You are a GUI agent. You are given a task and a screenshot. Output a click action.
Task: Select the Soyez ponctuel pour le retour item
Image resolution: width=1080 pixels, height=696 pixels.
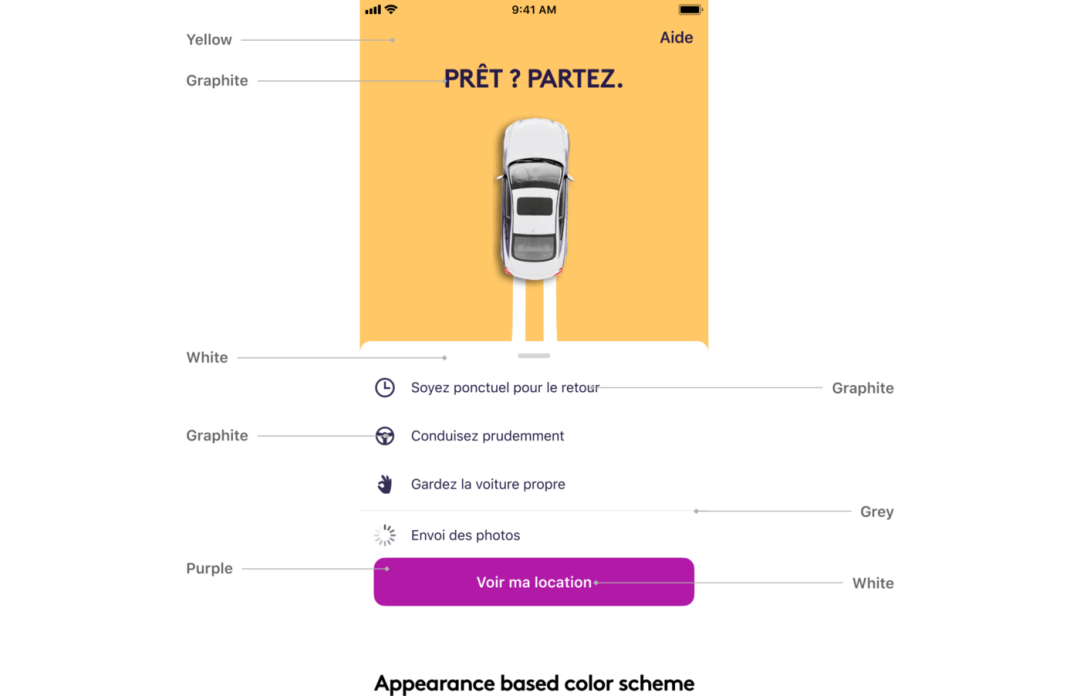(505, 388)
